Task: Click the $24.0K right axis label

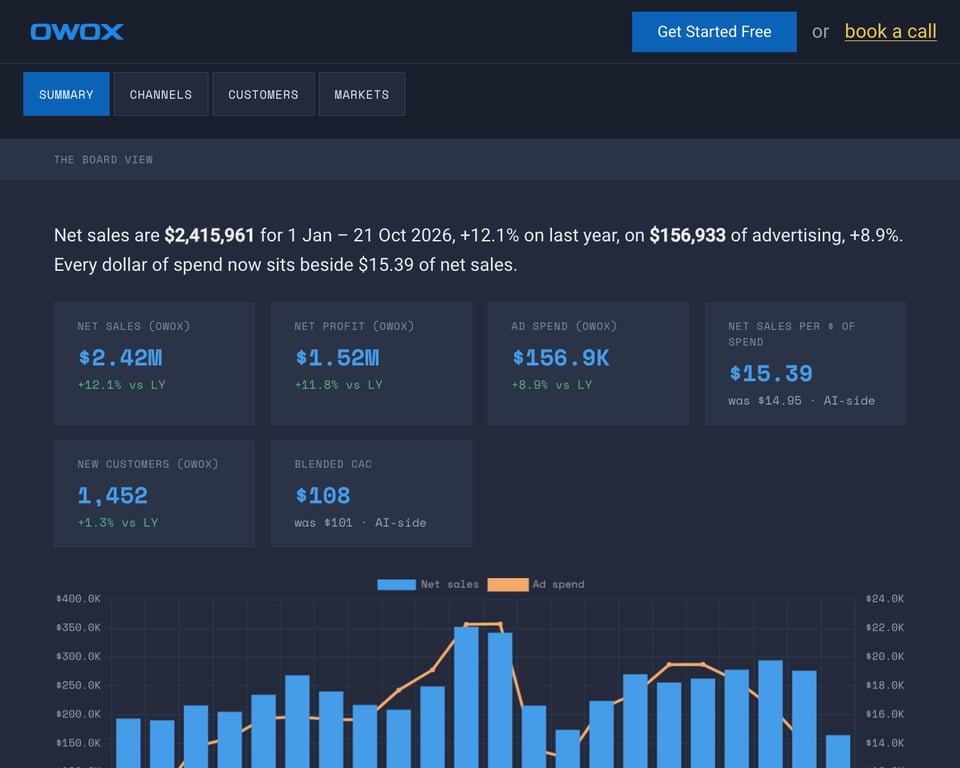Action: [885, 598]
